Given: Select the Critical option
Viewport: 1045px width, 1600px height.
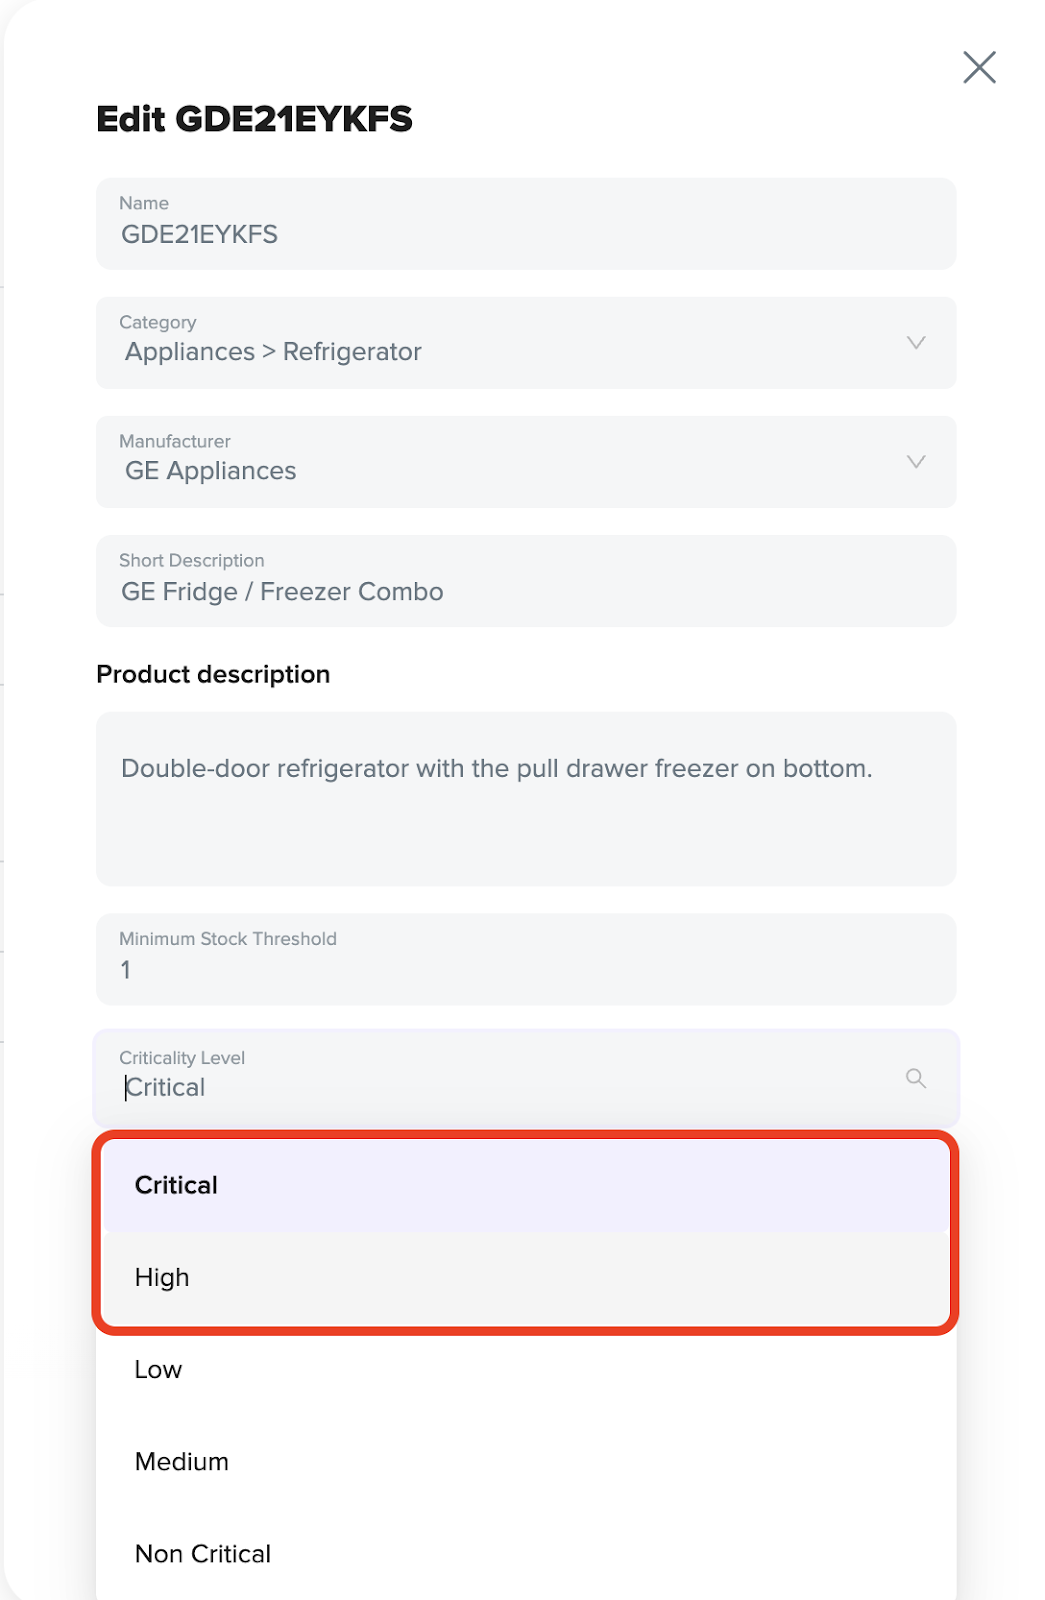Looking at the screenshot, I should click(x=526, y=1185).
